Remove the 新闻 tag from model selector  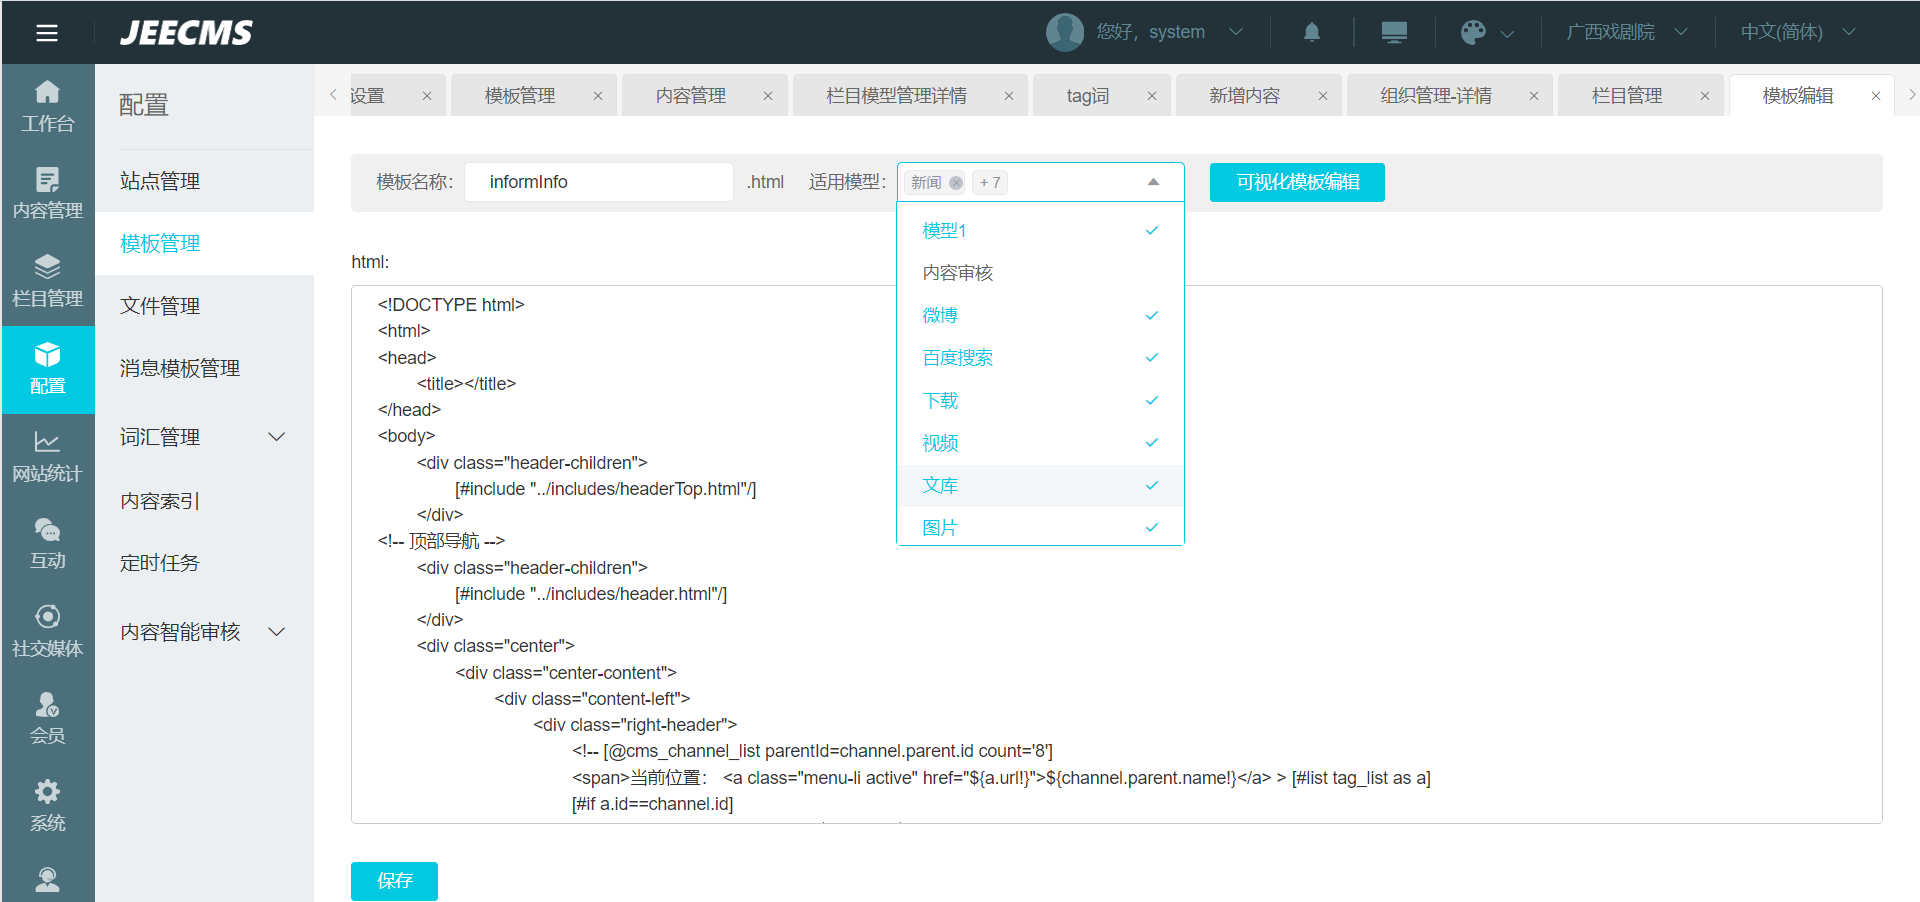pyautogui.click(x=956, y=182)
